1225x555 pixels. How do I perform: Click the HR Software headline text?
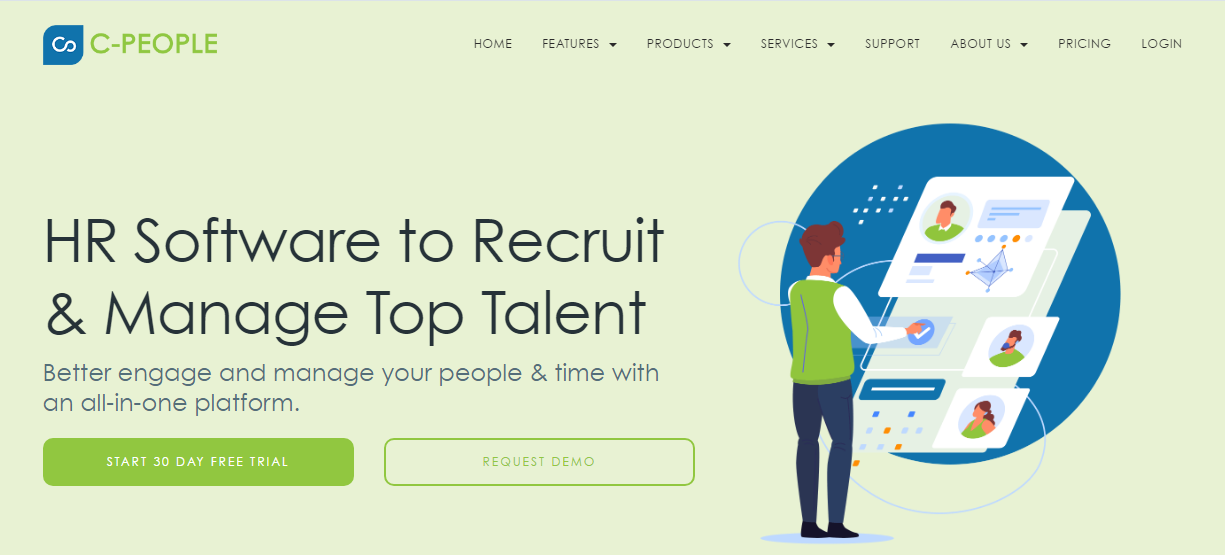click(x=354, y=277)
